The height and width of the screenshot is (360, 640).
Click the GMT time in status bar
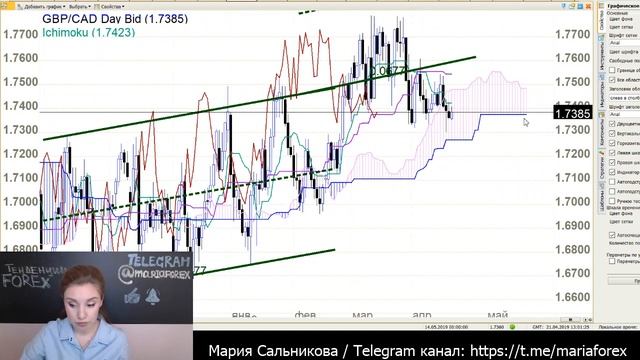[560, 327]
